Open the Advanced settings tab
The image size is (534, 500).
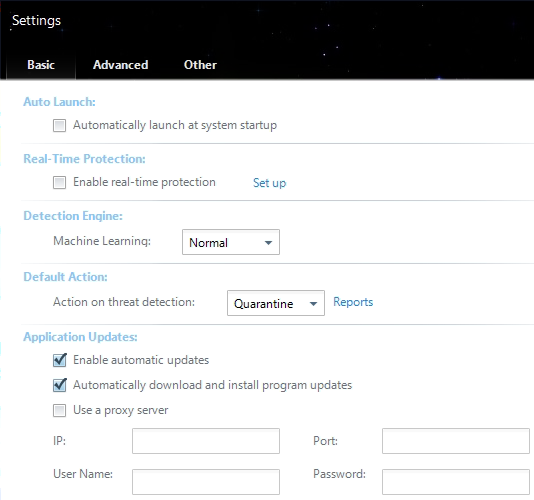(x=121, y=65)
